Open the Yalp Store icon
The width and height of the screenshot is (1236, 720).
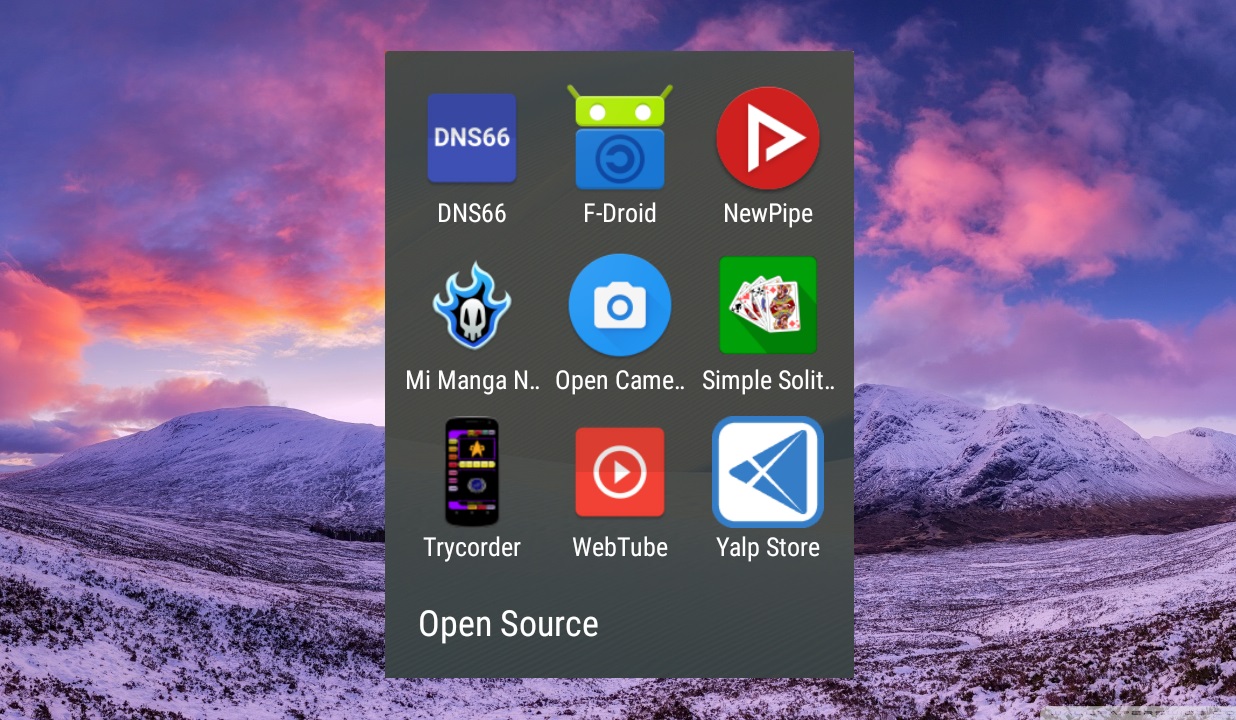pyautogui.click(x=768, y=472)
